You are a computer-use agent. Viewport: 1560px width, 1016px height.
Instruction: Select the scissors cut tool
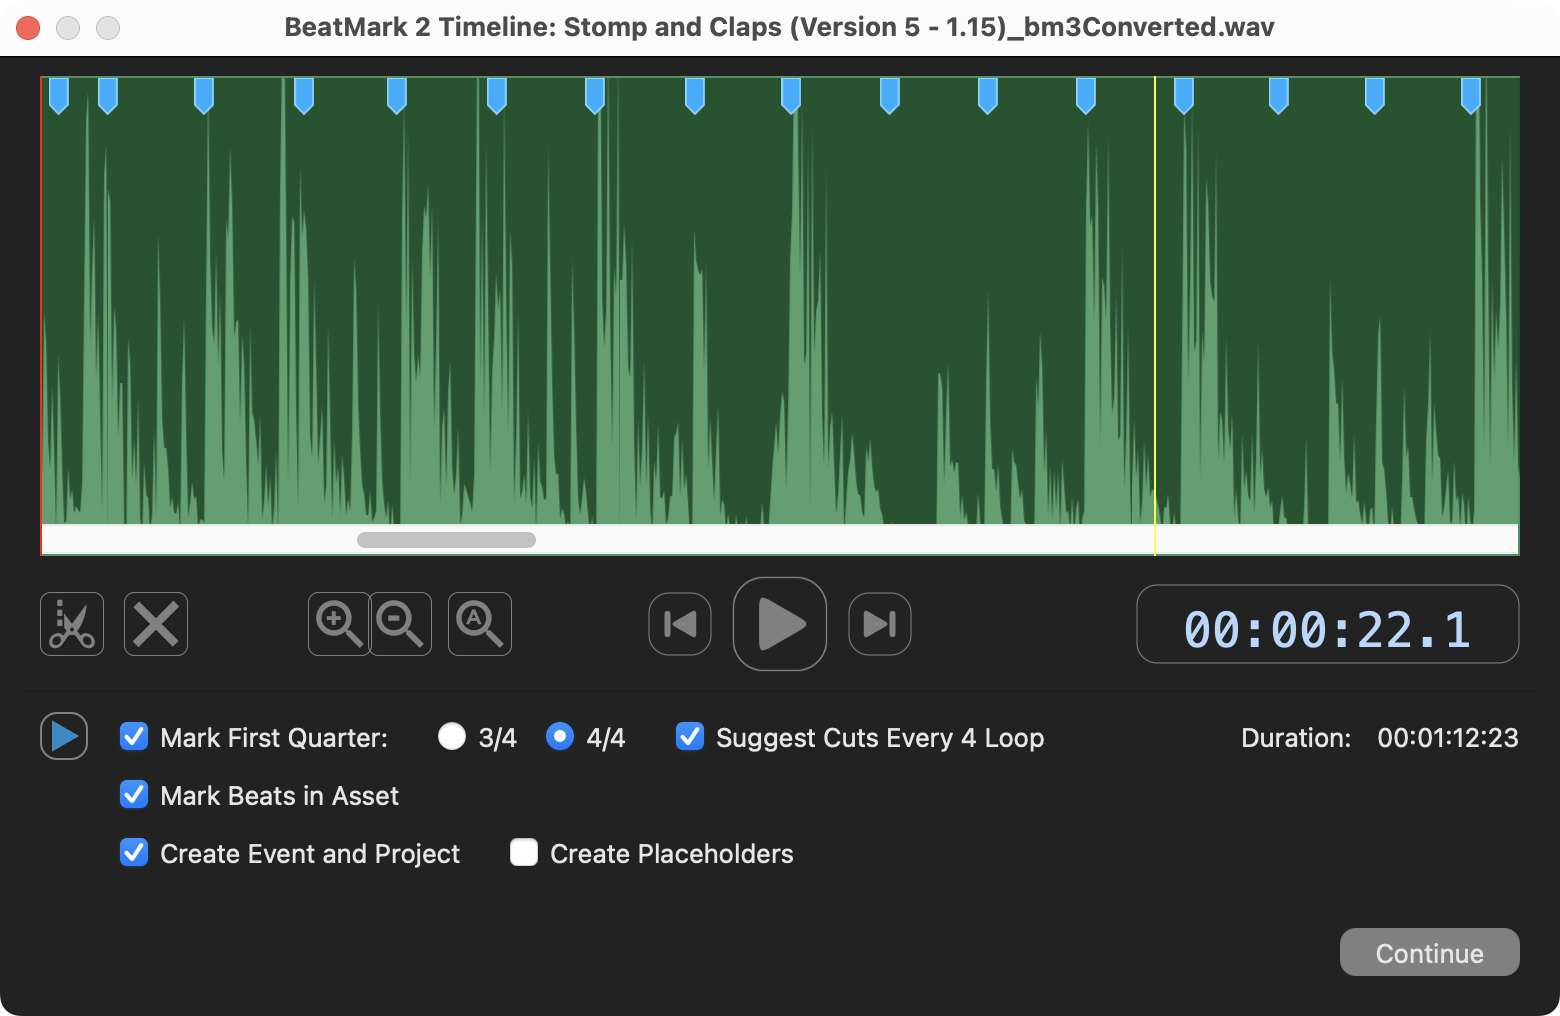(72, 624)
